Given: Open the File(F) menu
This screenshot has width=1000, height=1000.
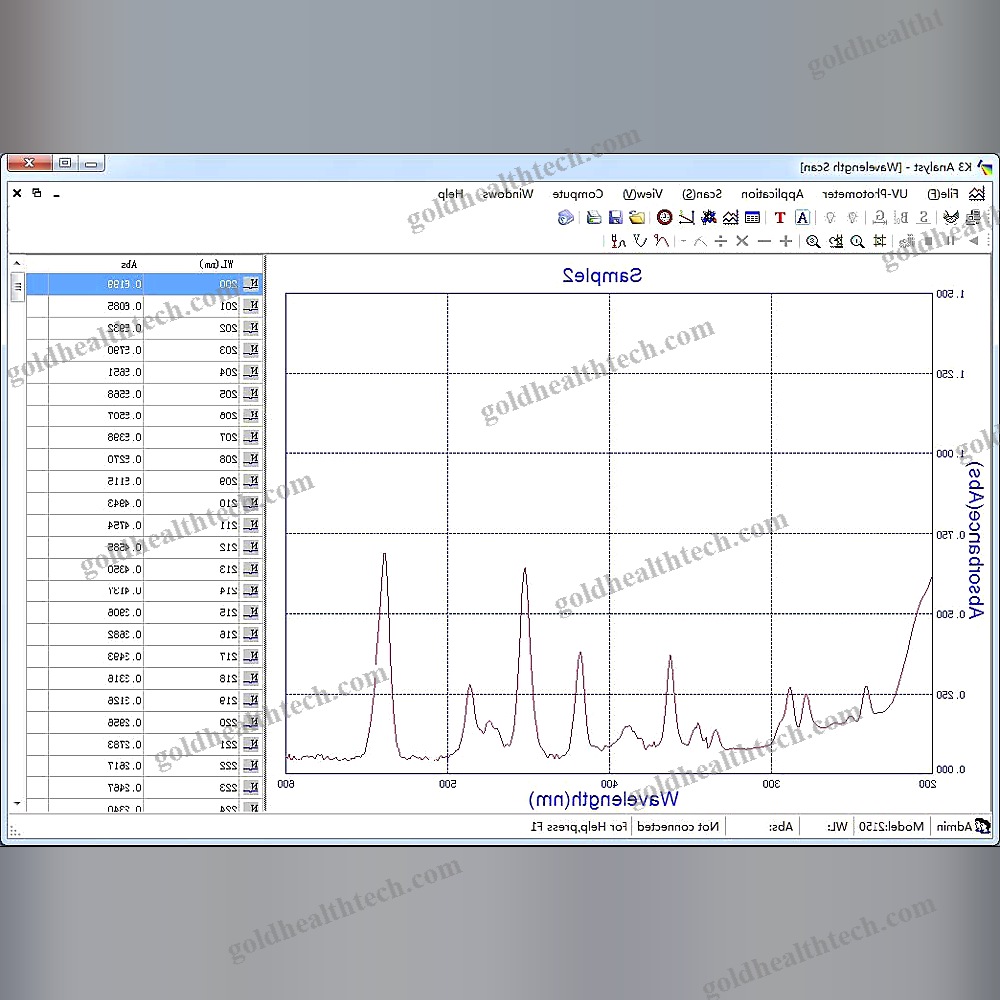Looking at the screenshot, I should point(943,194).
